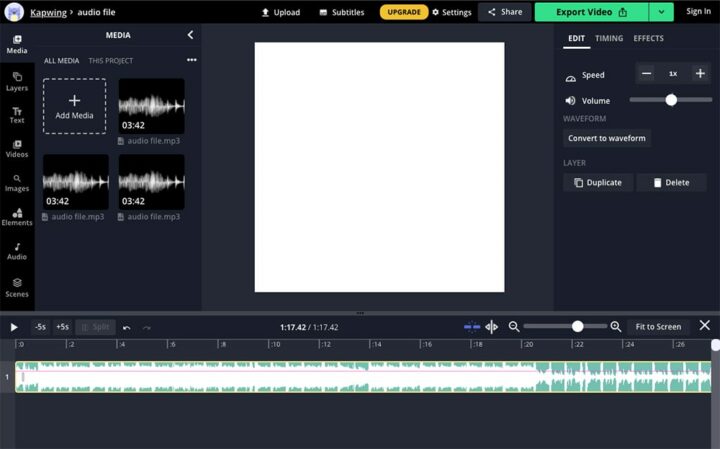Open the Scenes panel
720x449 pixels.
(17, 287)
